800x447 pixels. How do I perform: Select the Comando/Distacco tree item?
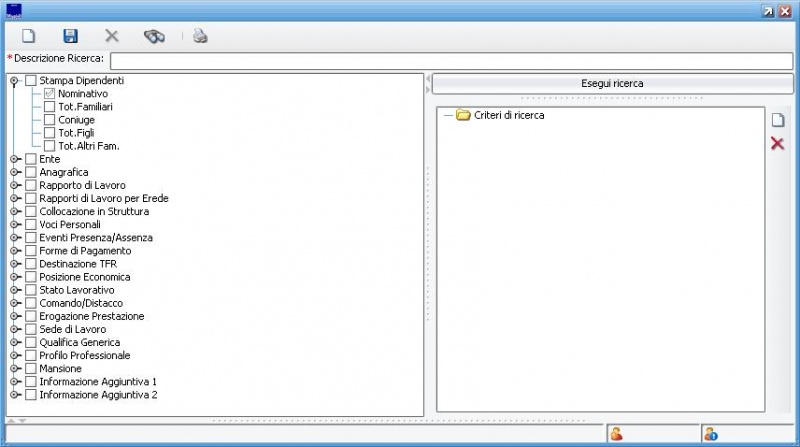point(81,303)
